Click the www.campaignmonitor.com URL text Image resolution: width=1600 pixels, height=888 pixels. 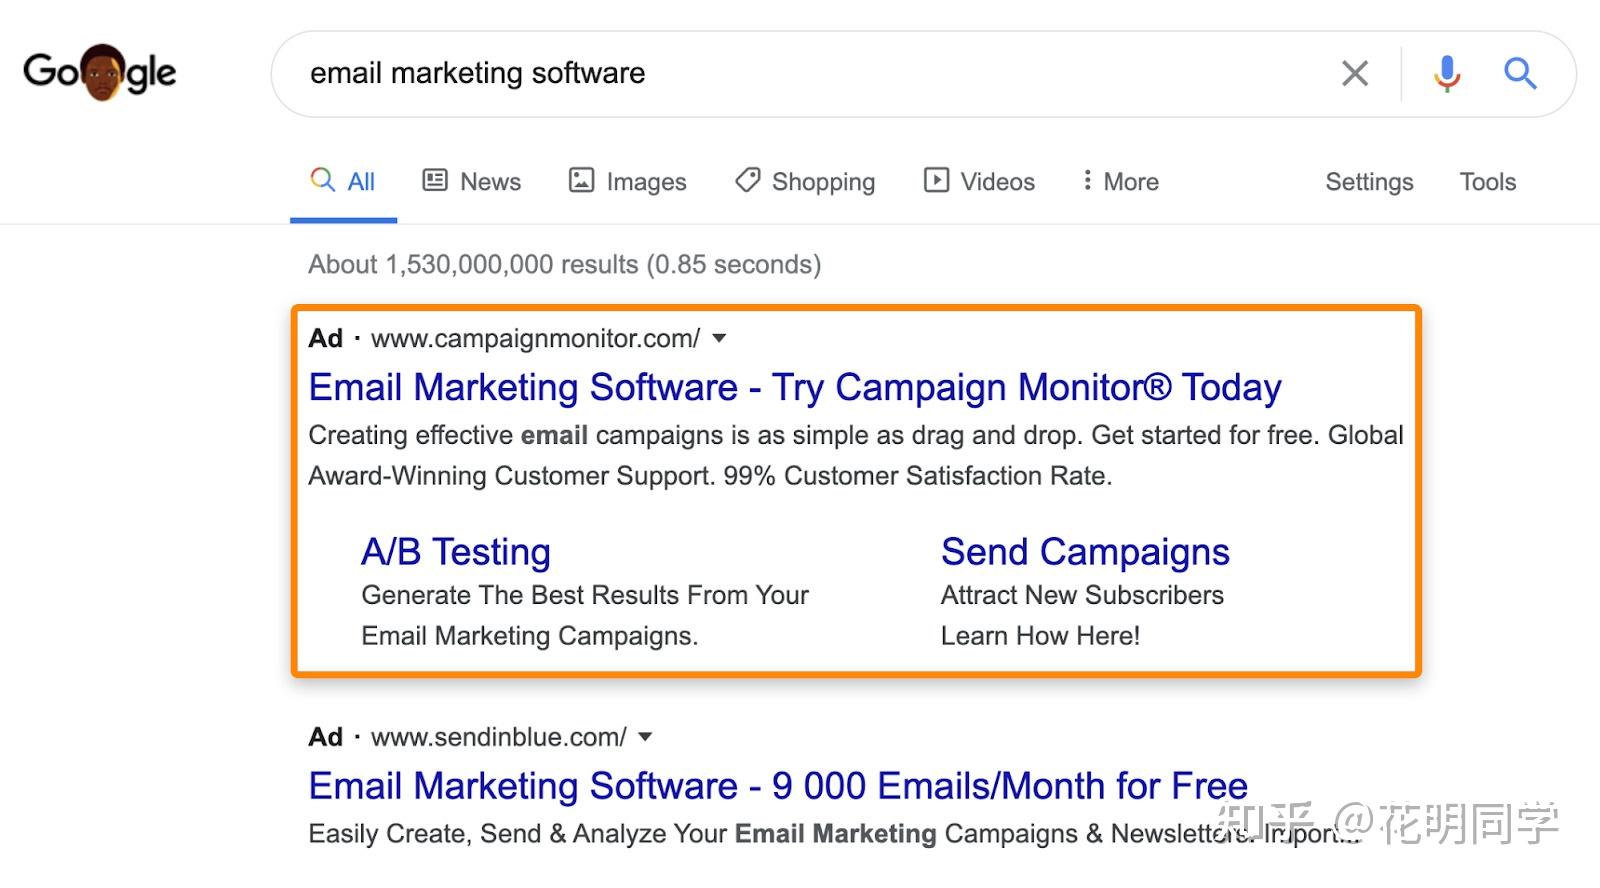tap(535, 338)
